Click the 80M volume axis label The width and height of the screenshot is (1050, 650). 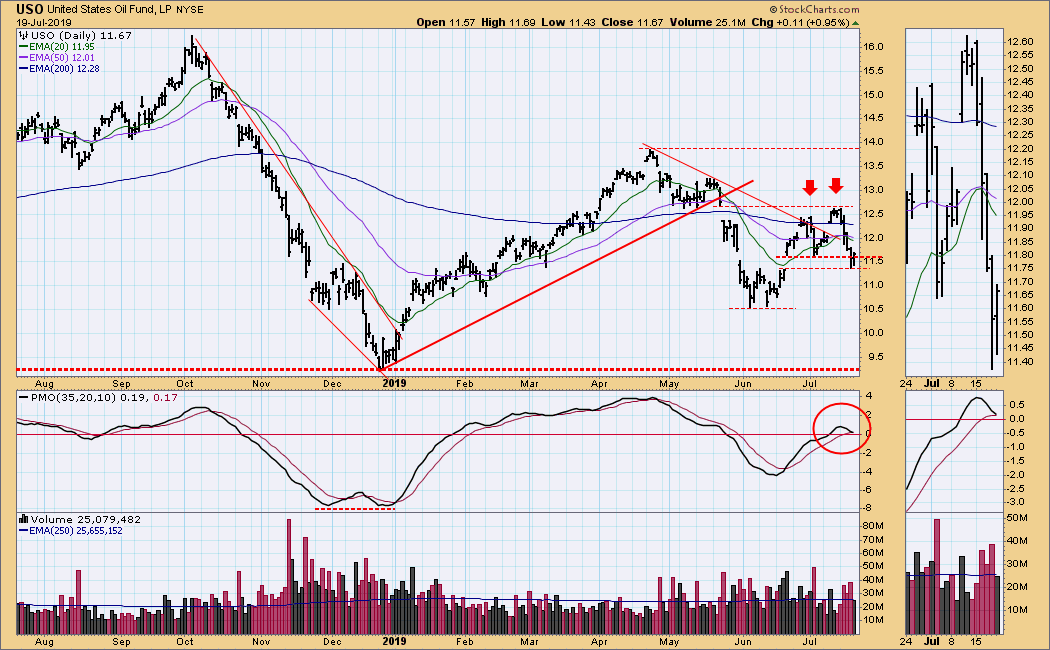[873, 526]
